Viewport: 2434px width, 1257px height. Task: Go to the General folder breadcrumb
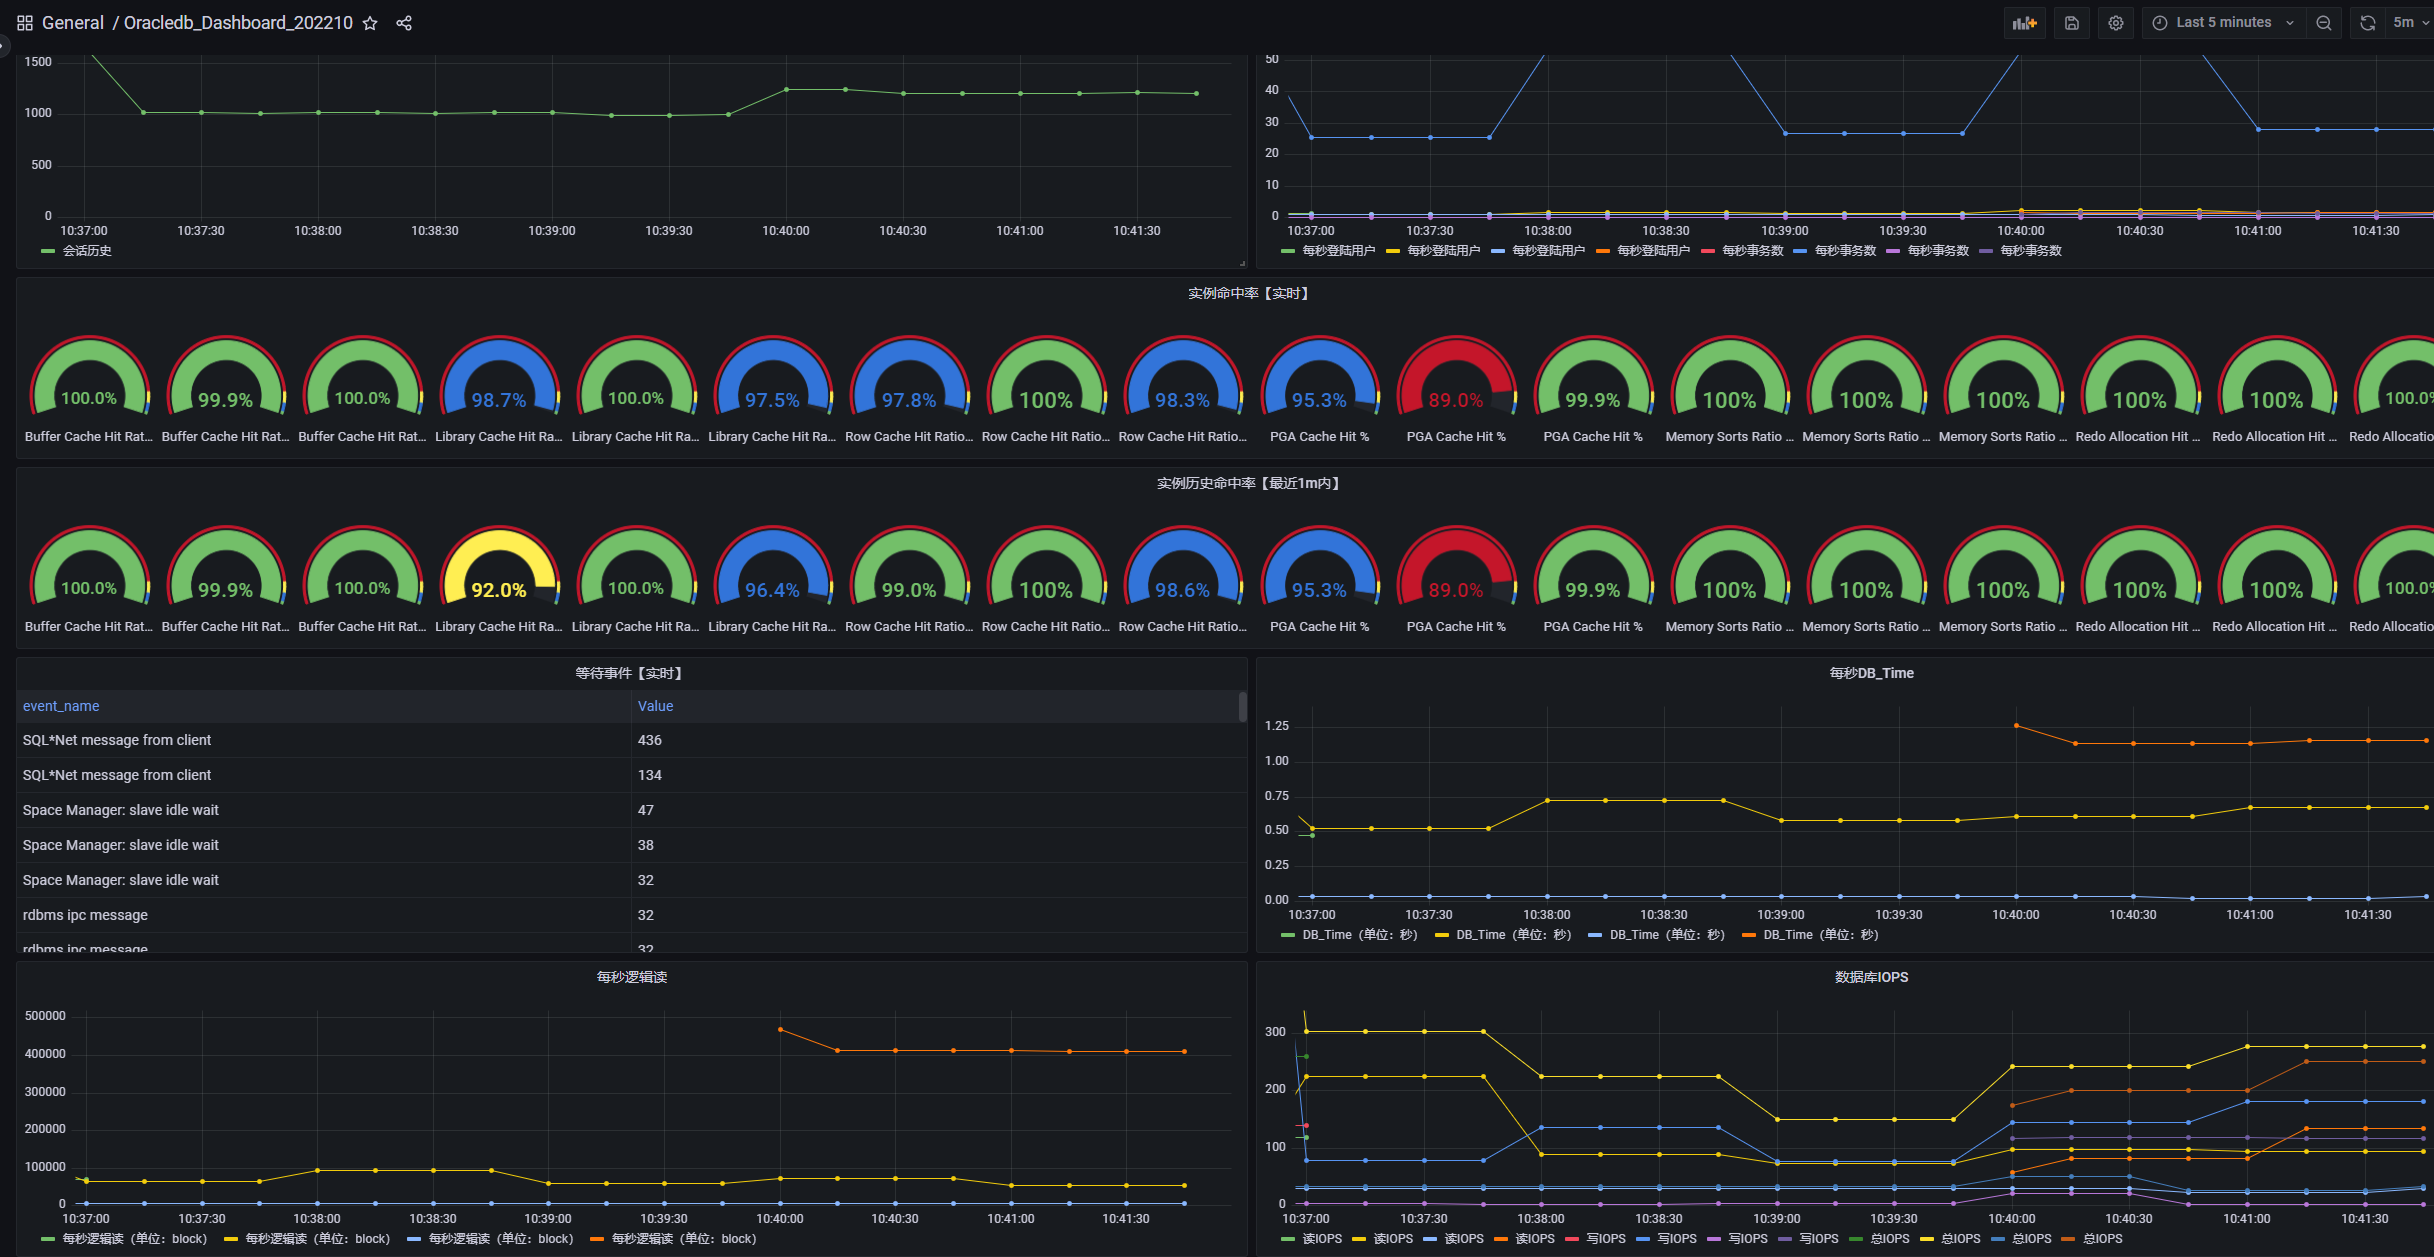click(73, 23)
